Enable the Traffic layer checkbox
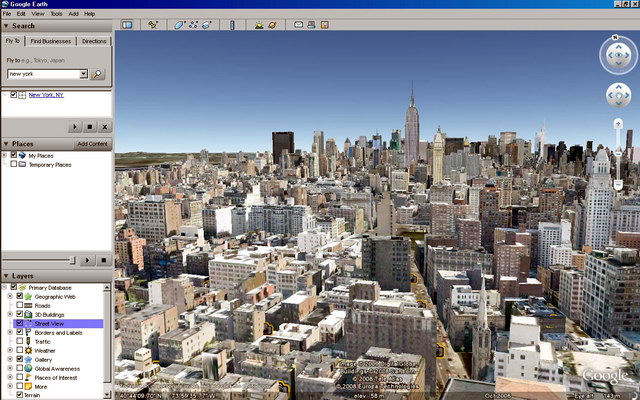 (19, 341)
